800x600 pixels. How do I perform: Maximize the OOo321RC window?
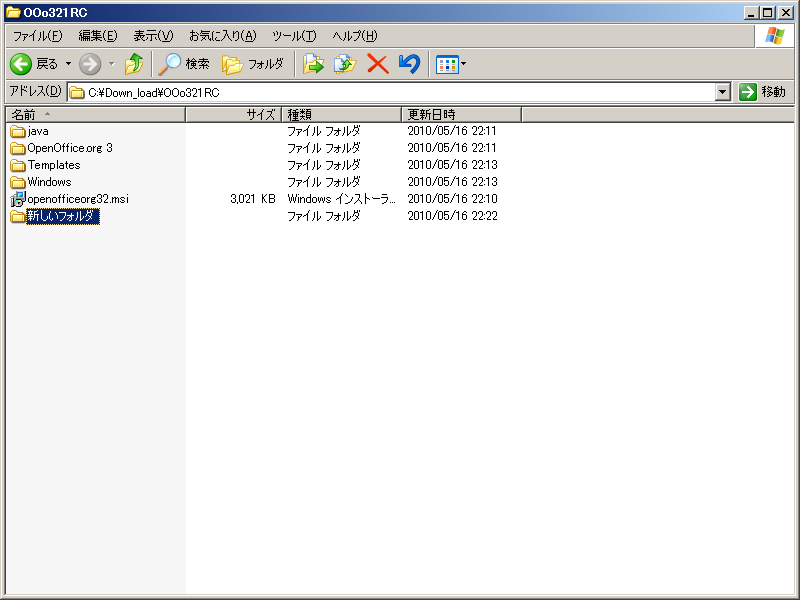click(x=768, y=13)
